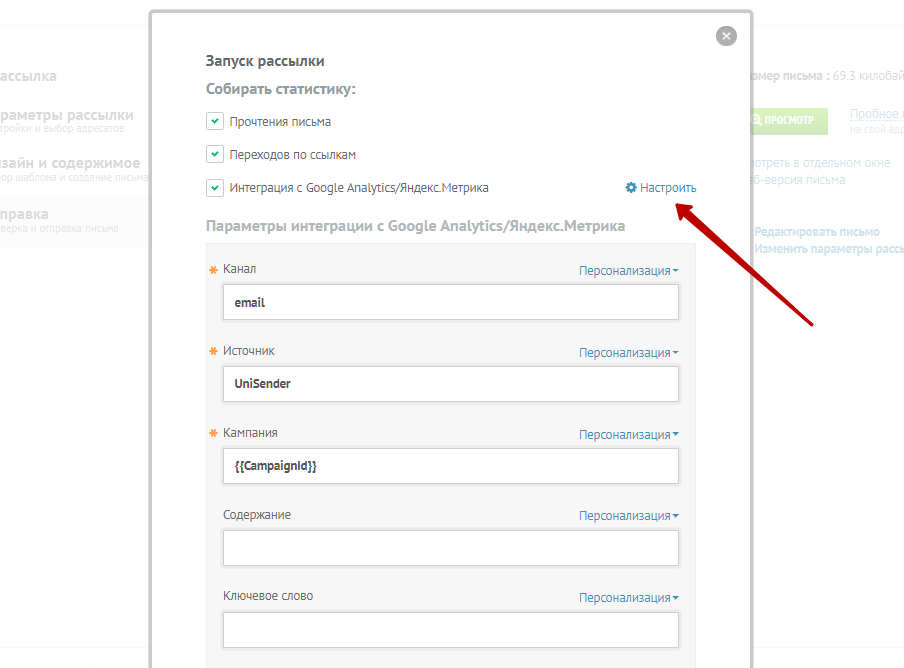The image size is (904, 668).
Task: Select the Отправка step in sidebar
Action: tap(59, 221)
